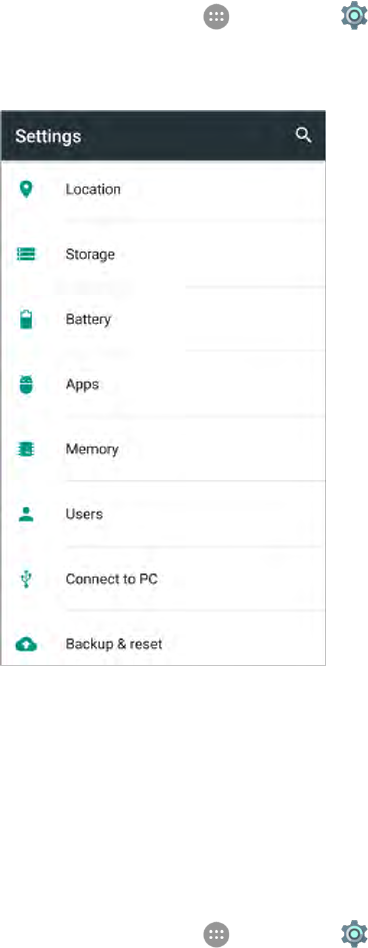This screenshot has width=368, height=948.
Task: Click the Storage bars icon
Action: (x=26, y=255)
